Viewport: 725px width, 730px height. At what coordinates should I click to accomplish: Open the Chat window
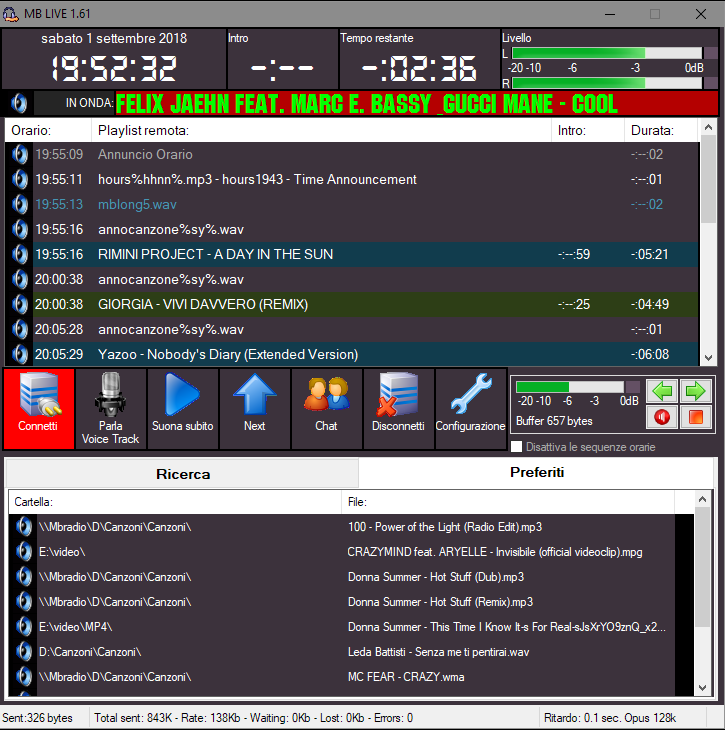coord(326,409)
